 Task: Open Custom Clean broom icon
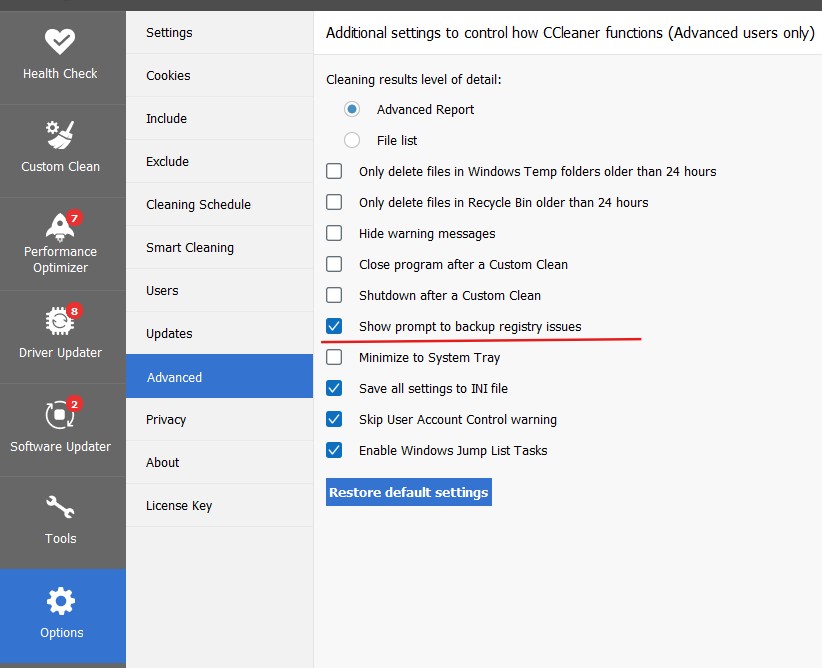point(60,134)
